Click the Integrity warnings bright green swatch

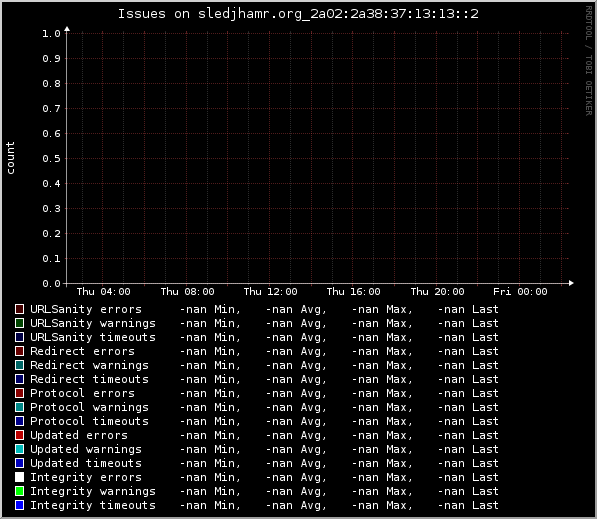pyautogui.click(x=19, y=491)
